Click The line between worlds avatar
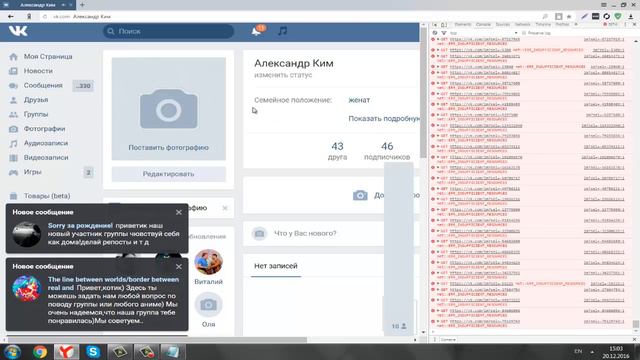The image size is (640, 360). click(x=27, y=288)
